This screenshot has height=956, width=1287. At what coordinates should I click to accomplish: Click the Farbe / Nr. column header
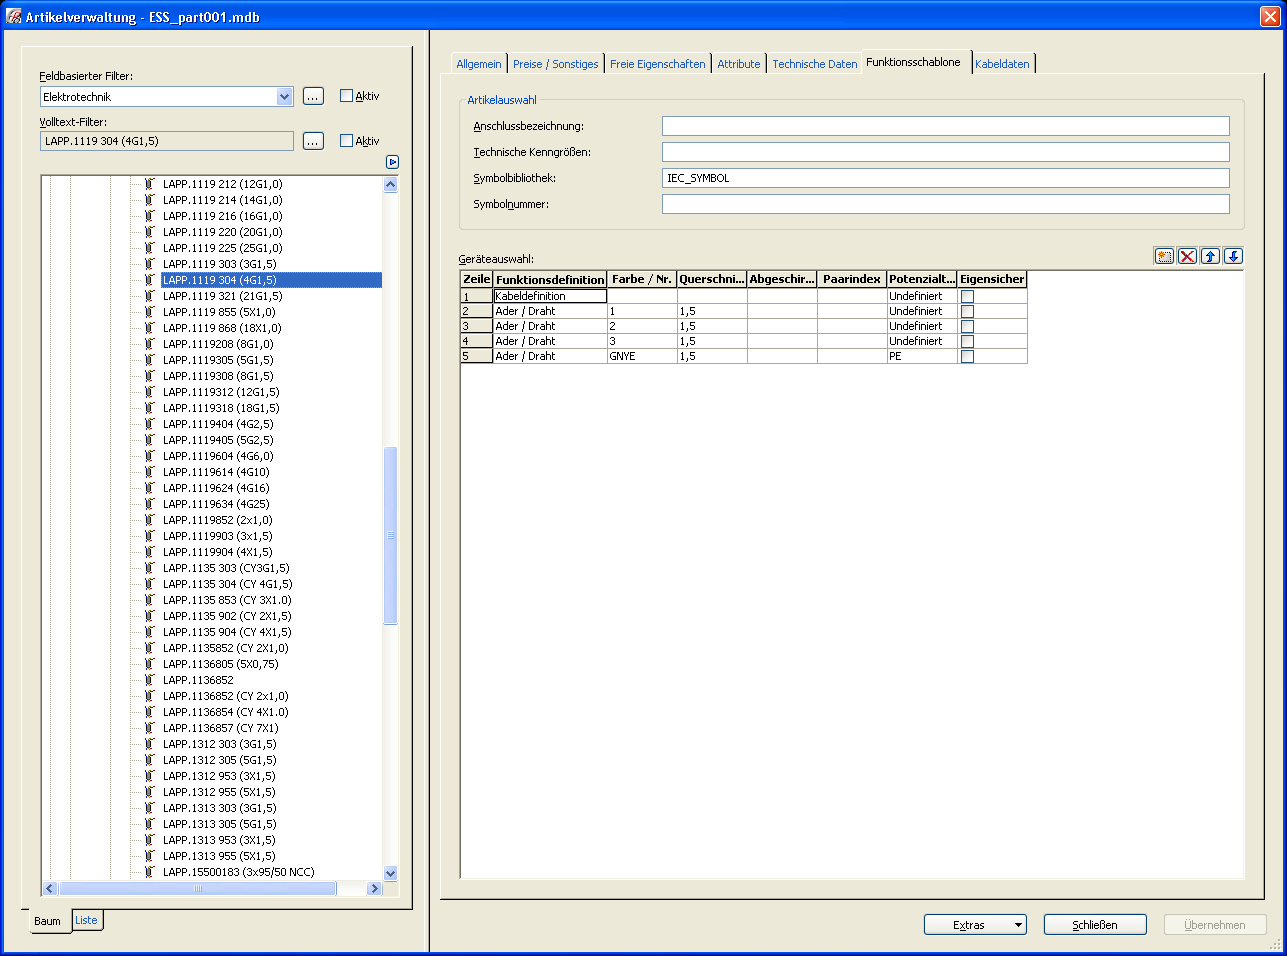coord(642,279)
